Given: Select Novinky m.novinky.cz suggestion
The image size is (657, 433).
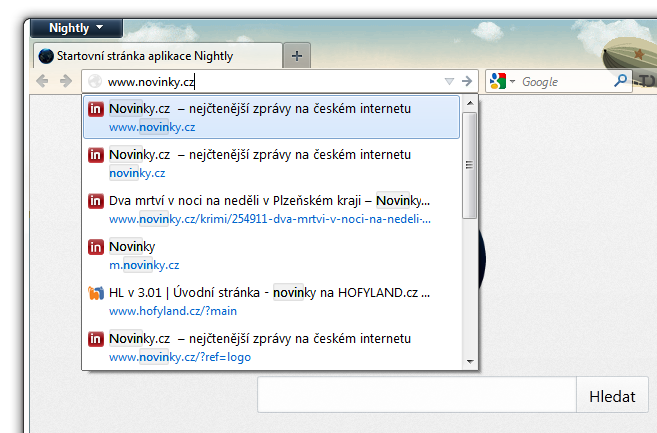Looking at the screenshot, I should (272, 255).
